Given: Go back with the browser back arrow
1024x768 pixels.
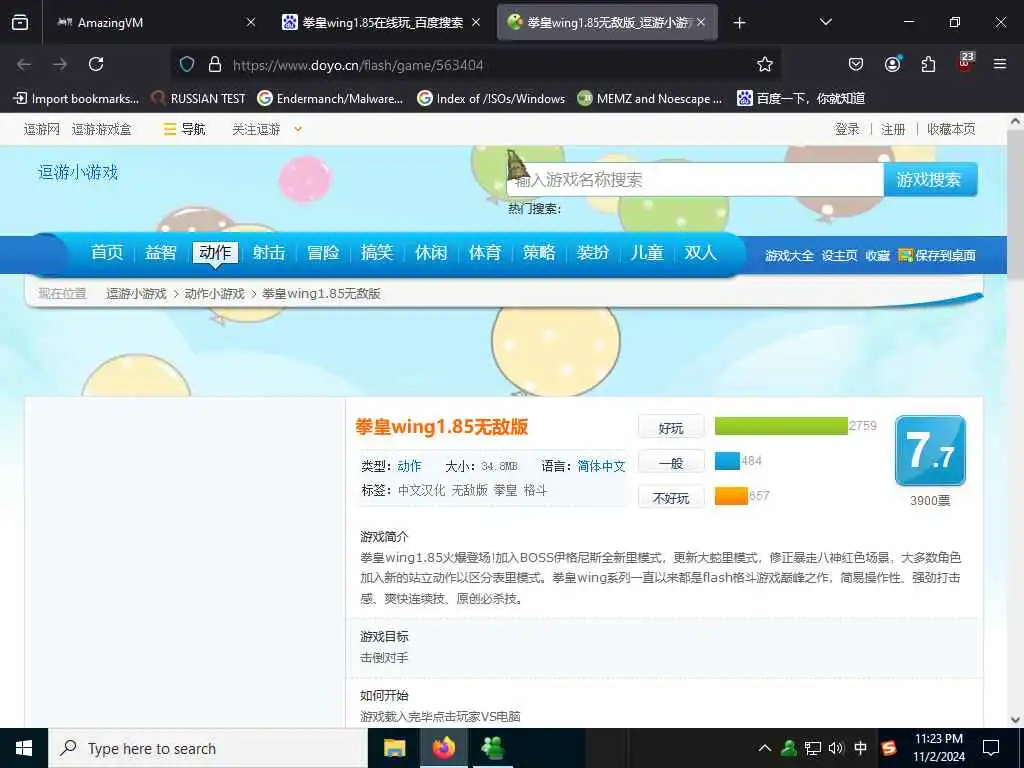Looking at the screenshot, I should 24,64.
